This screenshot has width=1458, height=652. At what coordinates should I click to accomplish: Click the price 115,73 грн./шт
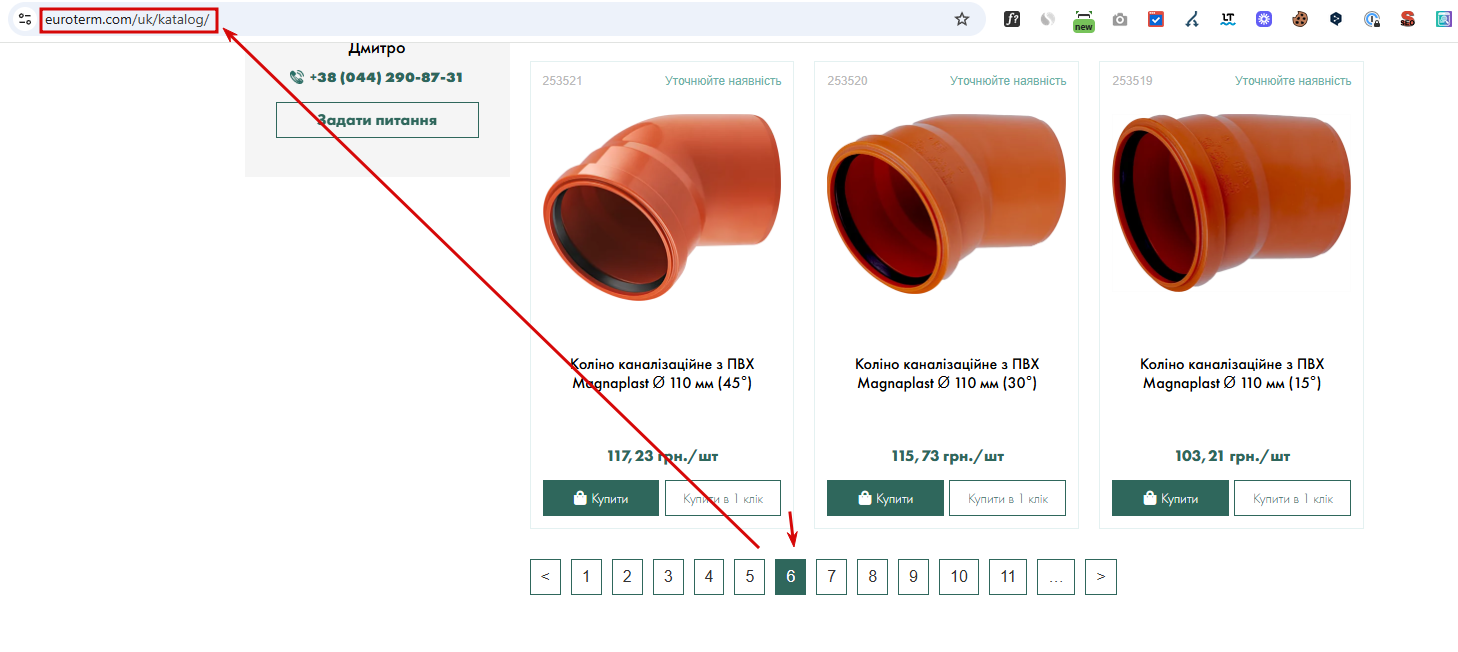(947, 456)
